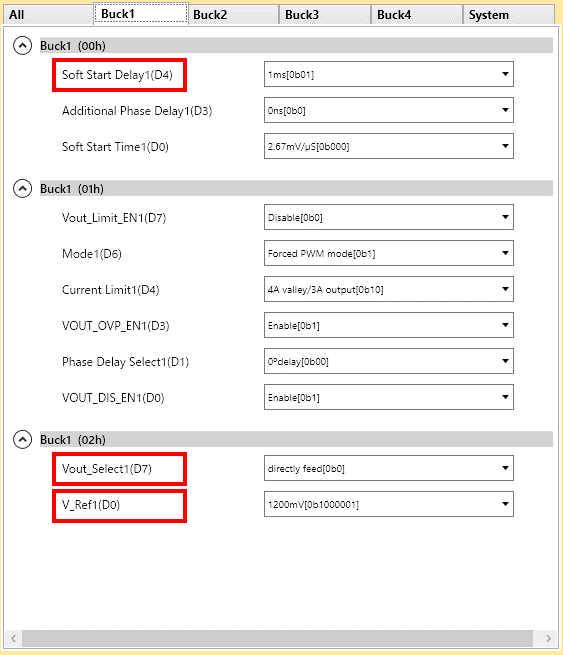
Task: Open the VOUT_OVP_EN1 dropdown arrow
Action: click(x=505, y=325)
